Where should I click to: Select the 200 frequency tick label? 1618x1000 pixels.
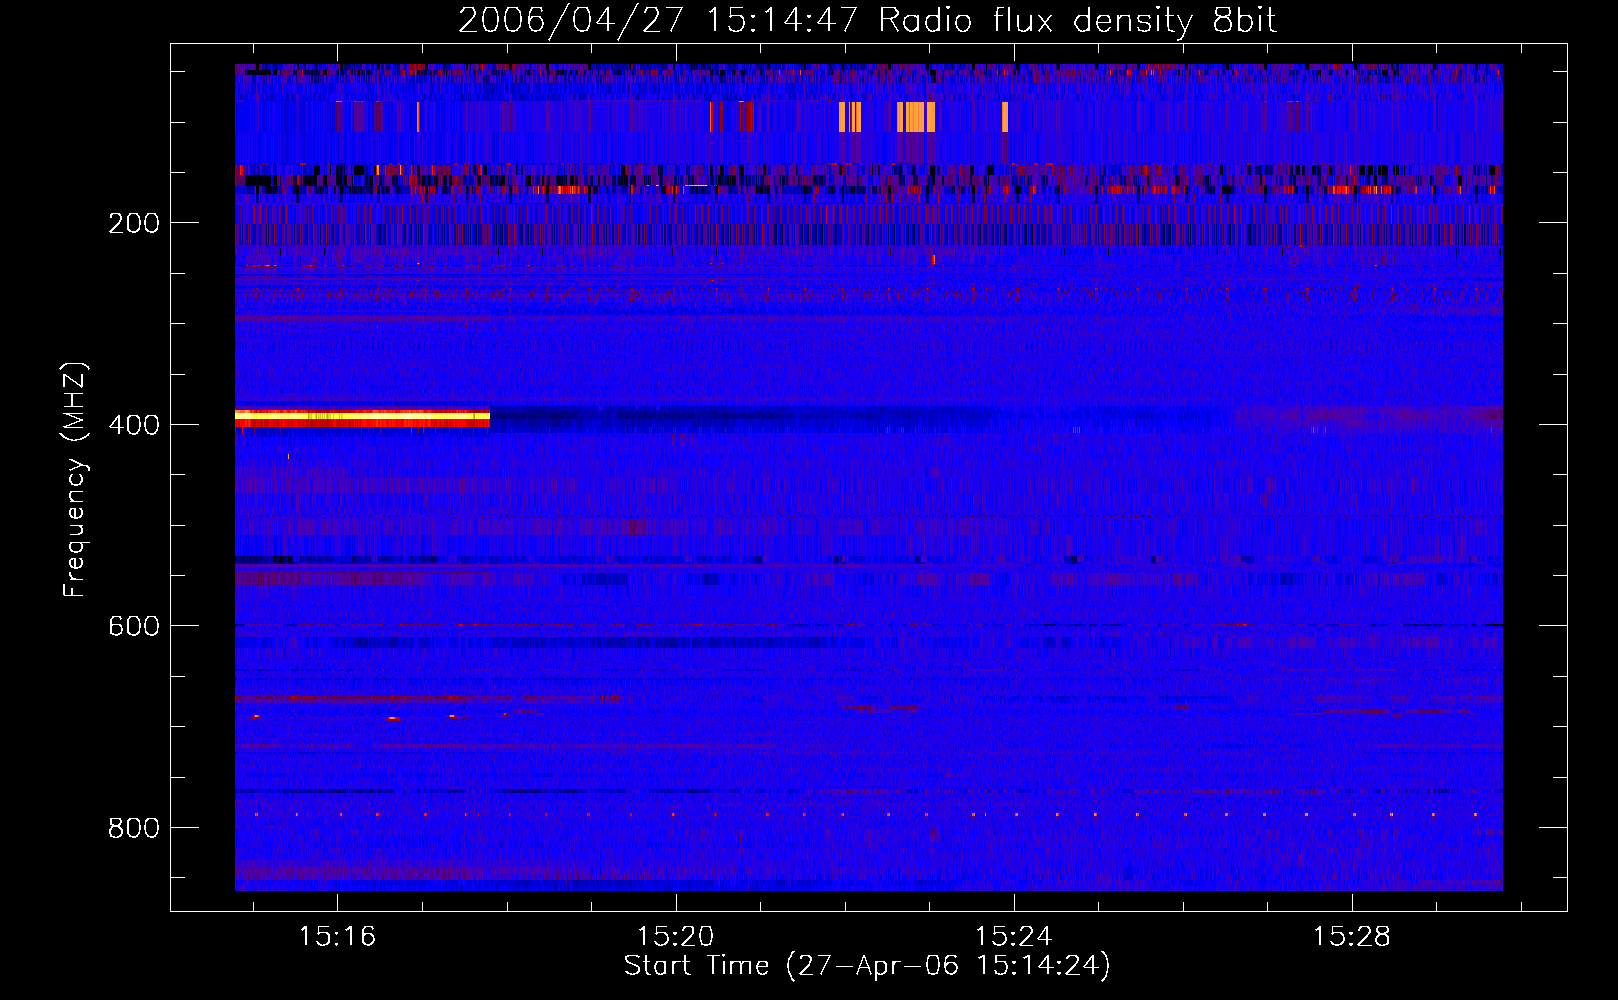click(134, 223)
